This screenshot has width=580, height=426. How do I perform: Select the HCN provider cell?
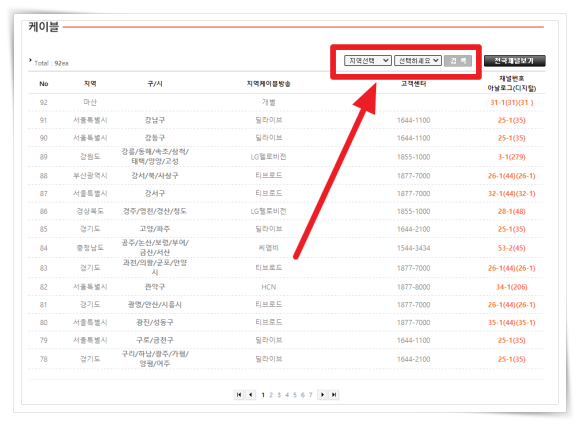269,287
